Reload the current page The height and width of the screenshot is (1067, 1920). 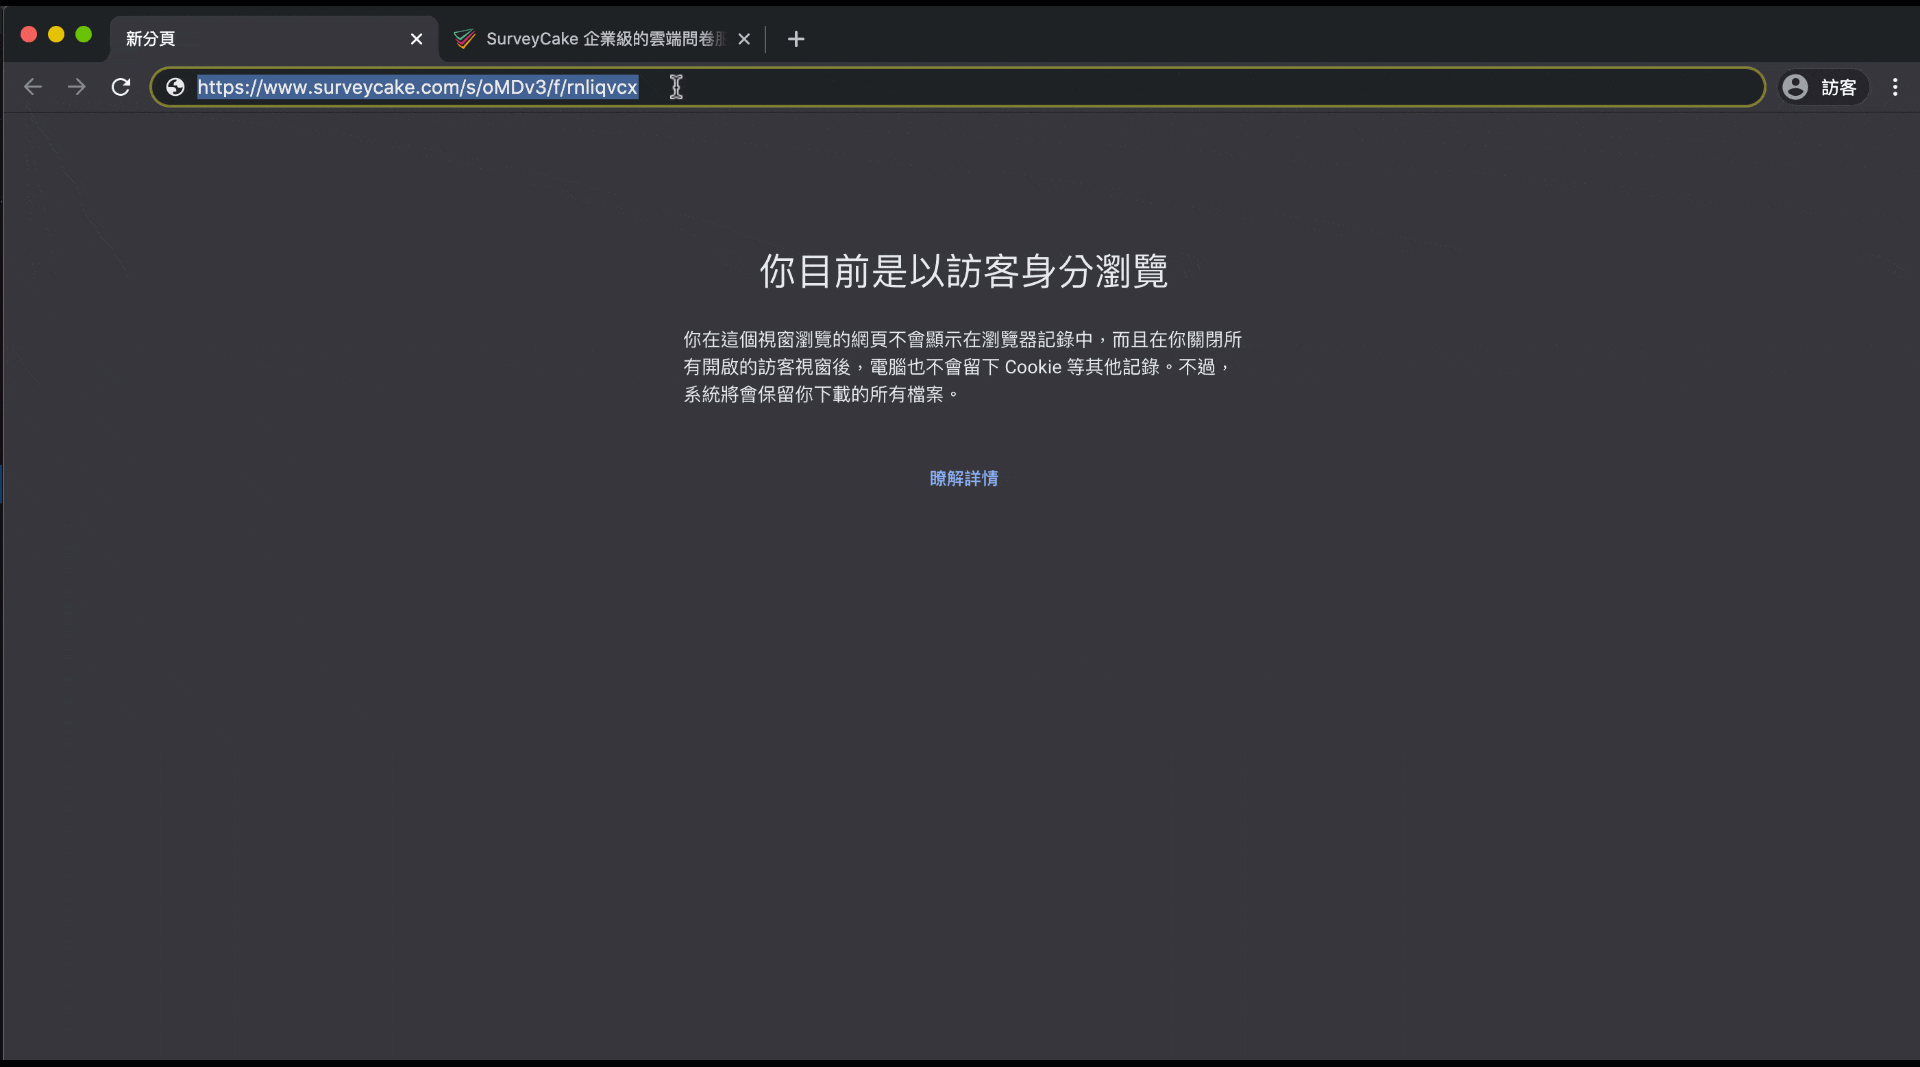click(x=121, y=87)
